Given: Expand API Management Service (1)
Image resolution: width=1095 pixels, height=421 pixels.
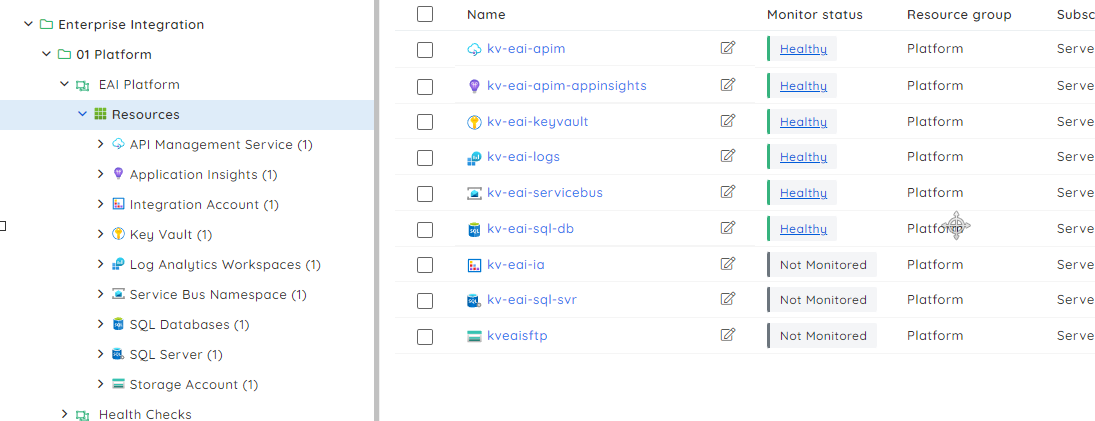Looking at the screenshot, I should click(101, 144).
